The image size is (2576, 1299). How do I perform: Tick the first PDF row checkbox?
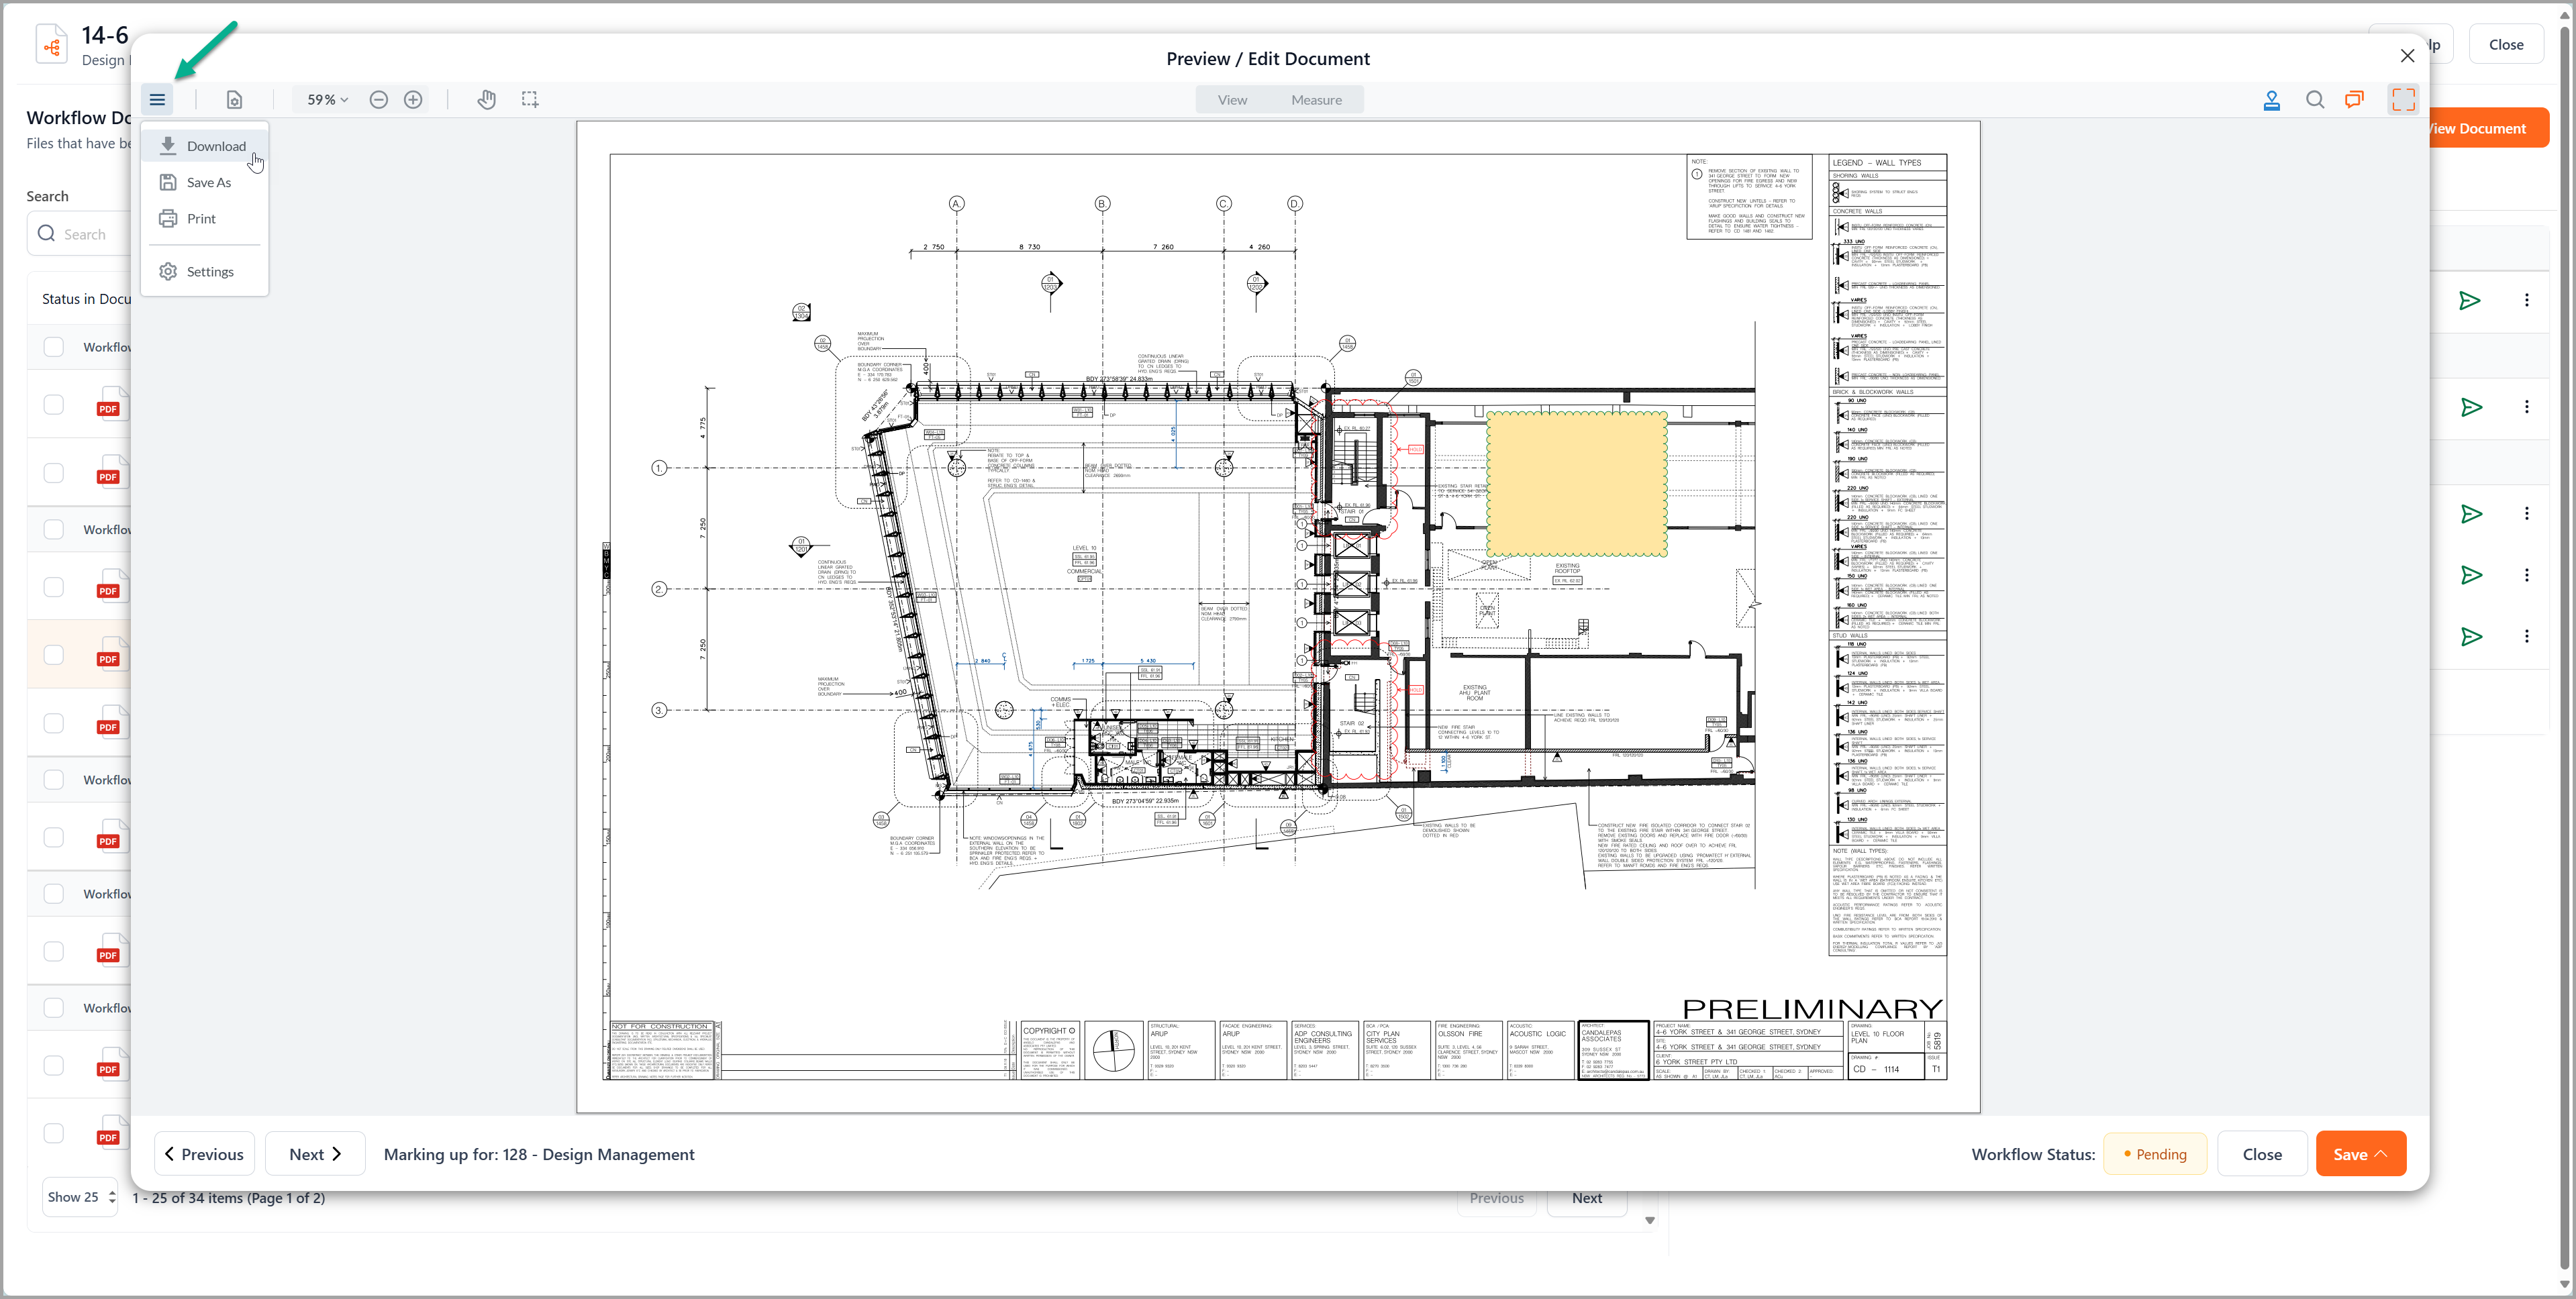54,405
